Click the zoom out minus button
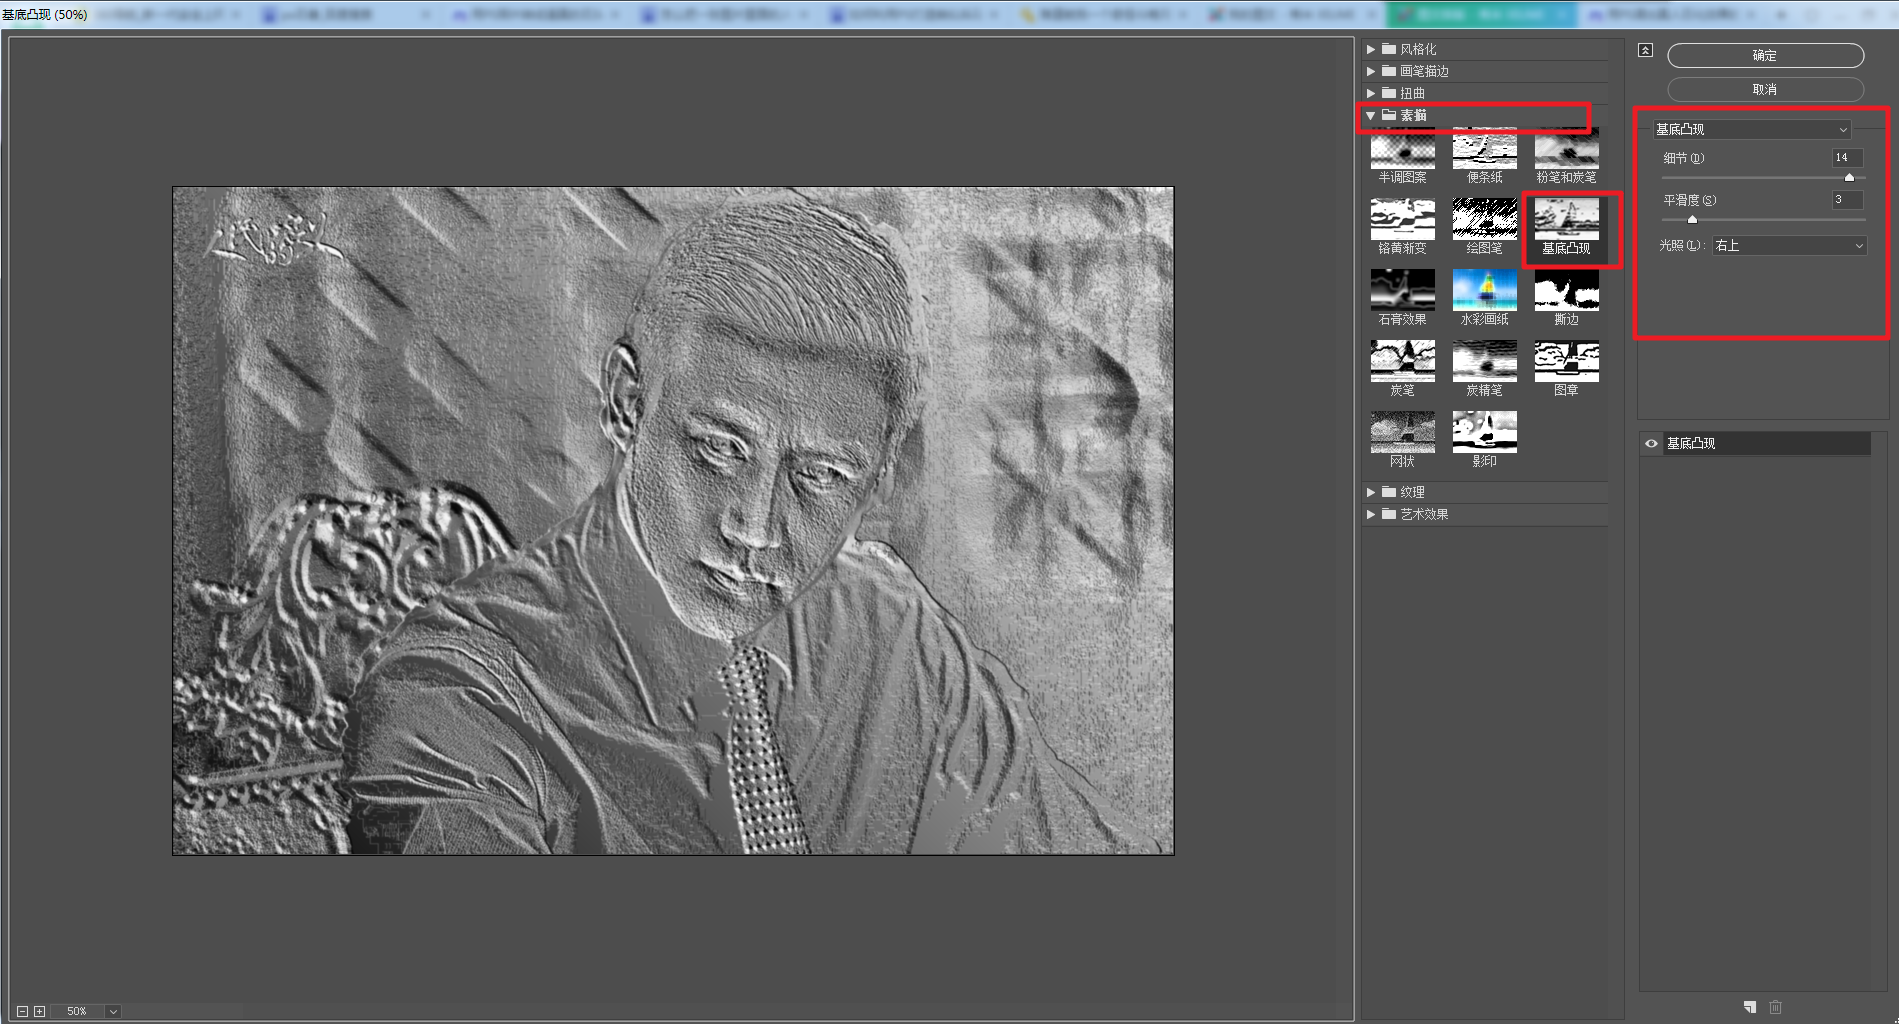 [x=22, y=1011]
